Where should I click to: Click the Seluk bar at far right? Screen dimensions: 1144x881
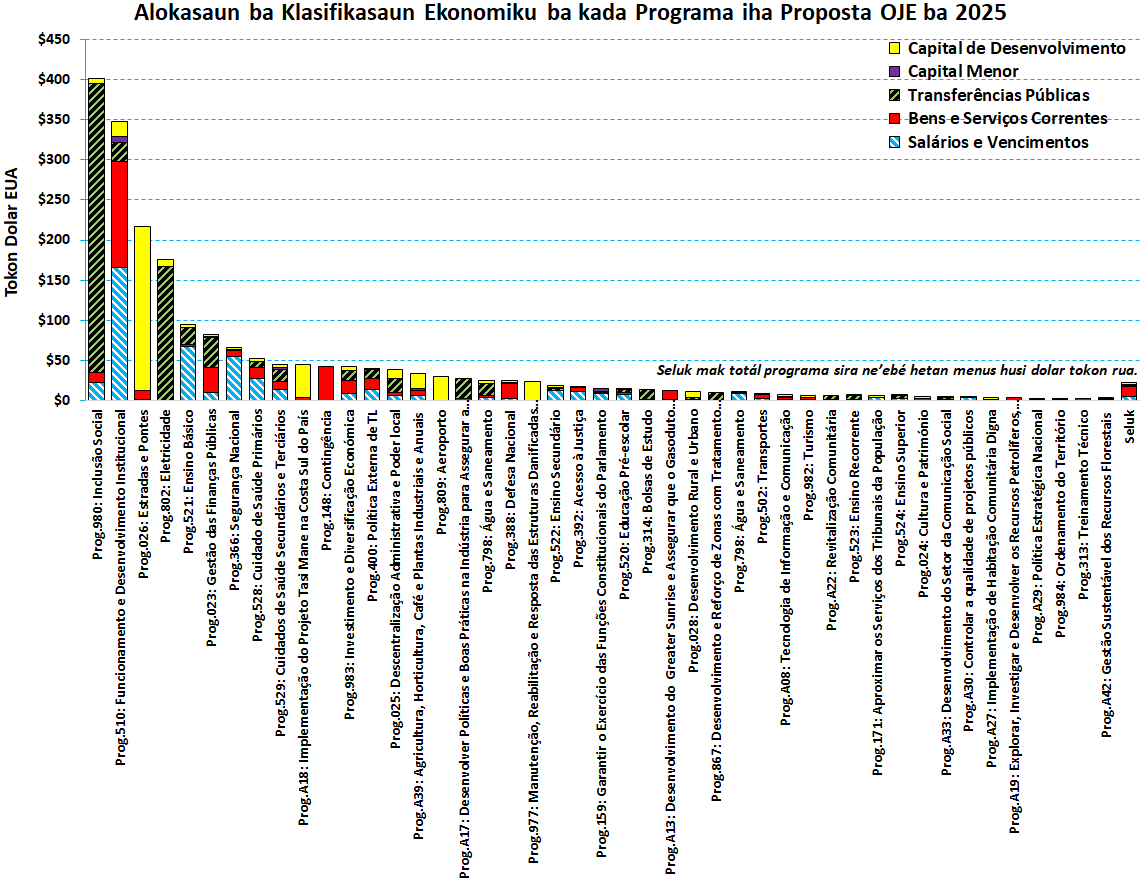1129,391
